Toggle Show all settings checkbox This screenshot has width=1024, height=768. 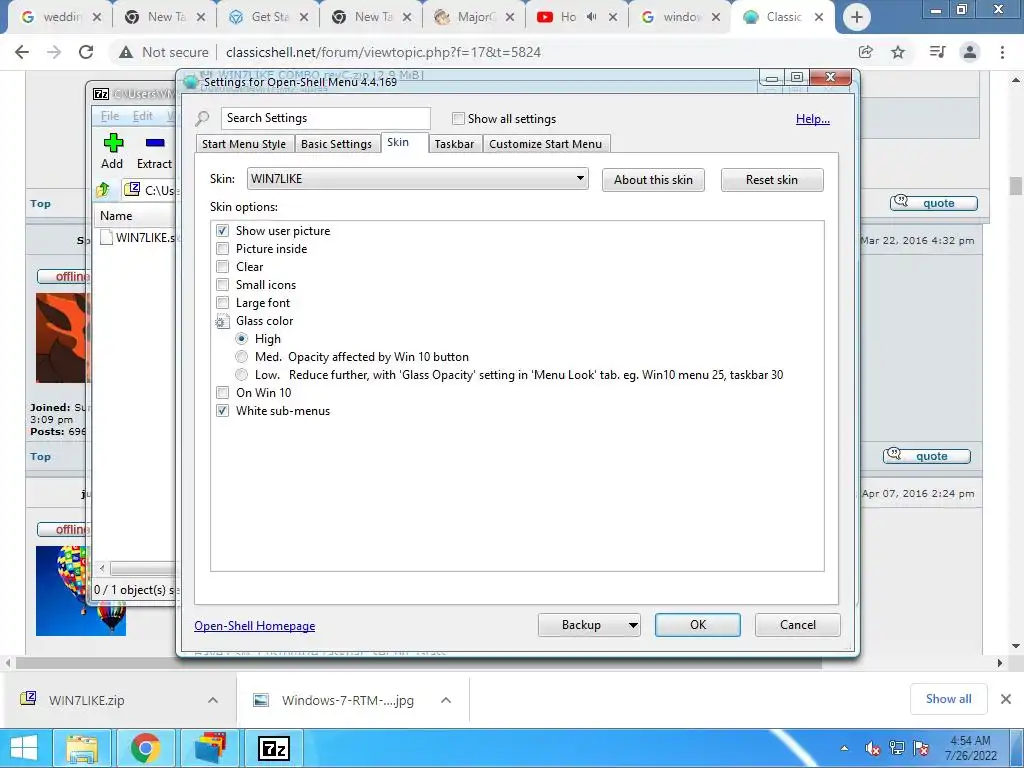tap(458, 118)
